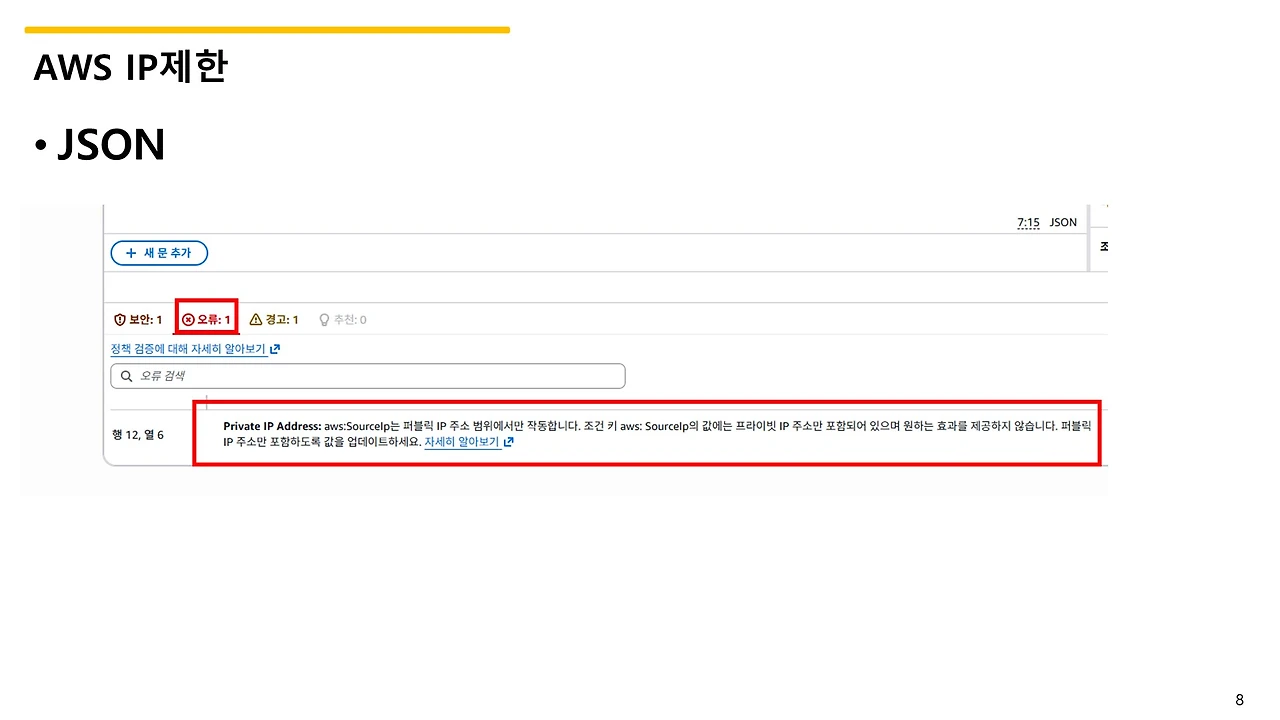
Task: Click the magnifier icon in 오류 검색
Action: click(126, 376)
